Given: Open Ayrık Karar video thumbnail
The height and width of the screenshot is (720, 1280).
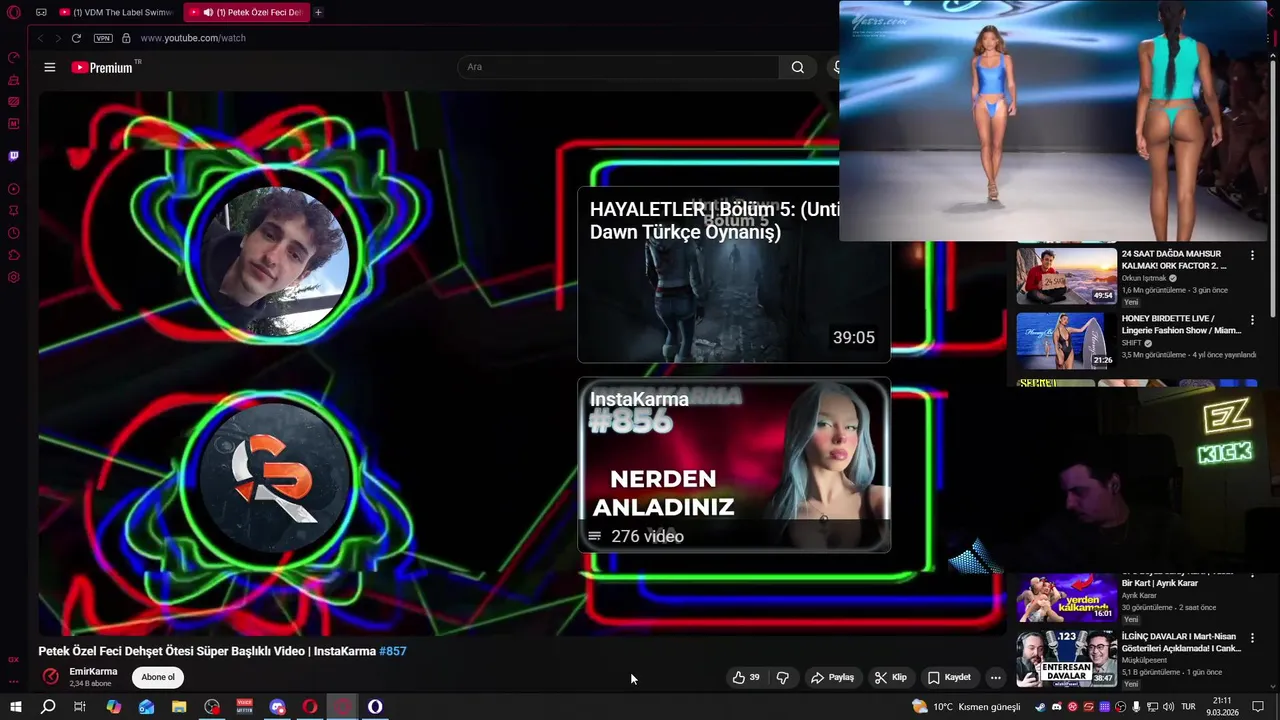Looking at the screenshot, I should tap(1066, 598).
